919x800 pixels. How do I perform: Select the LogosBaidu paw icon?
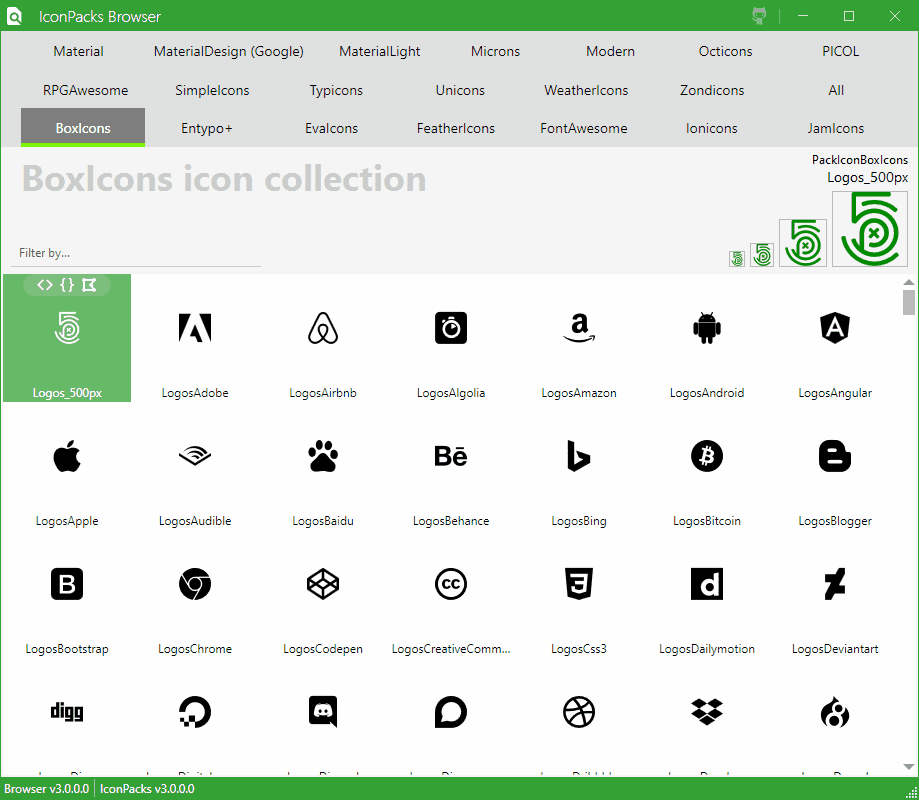click(x=323, y=456)
